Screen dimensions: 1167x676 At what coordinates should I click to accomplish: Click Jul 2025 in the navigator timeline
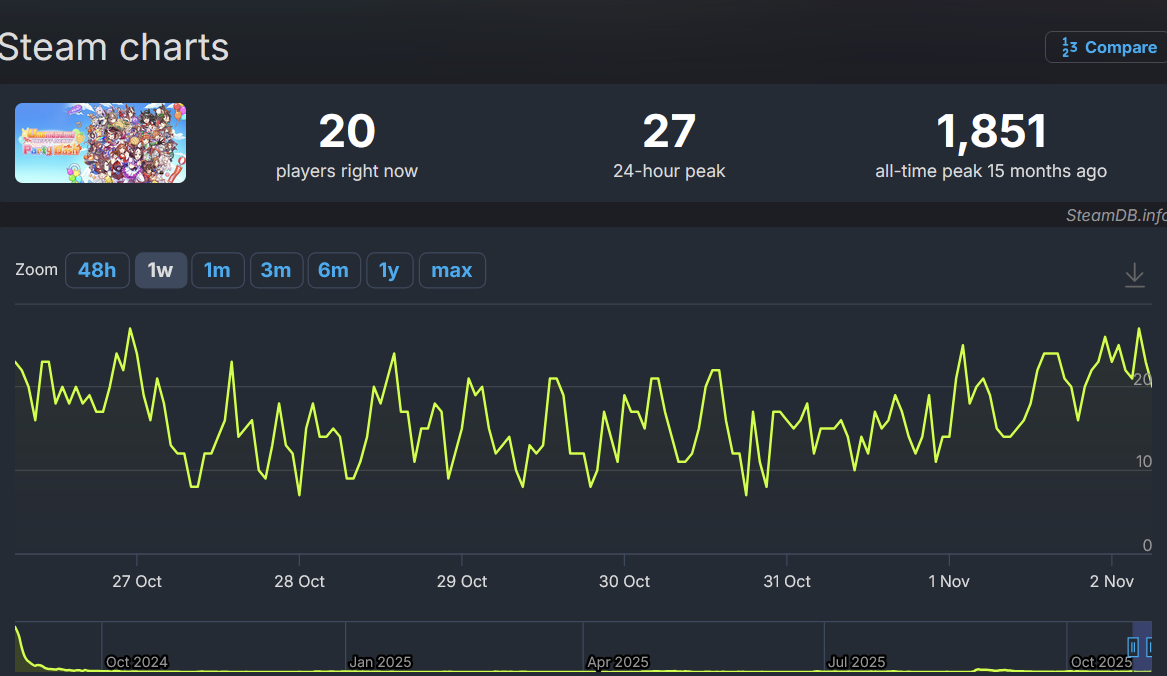coord(857,662)
